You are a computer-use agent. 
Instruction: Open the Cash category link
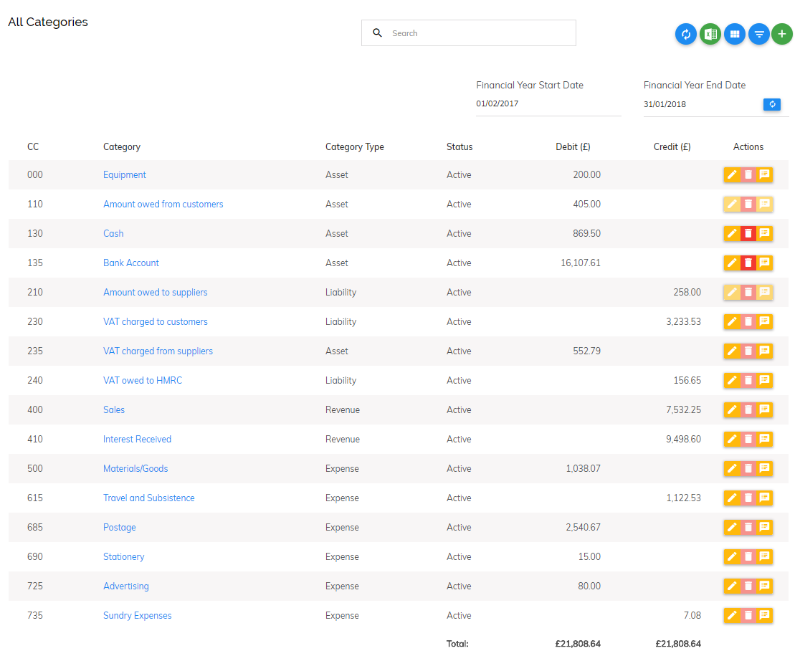113,234
